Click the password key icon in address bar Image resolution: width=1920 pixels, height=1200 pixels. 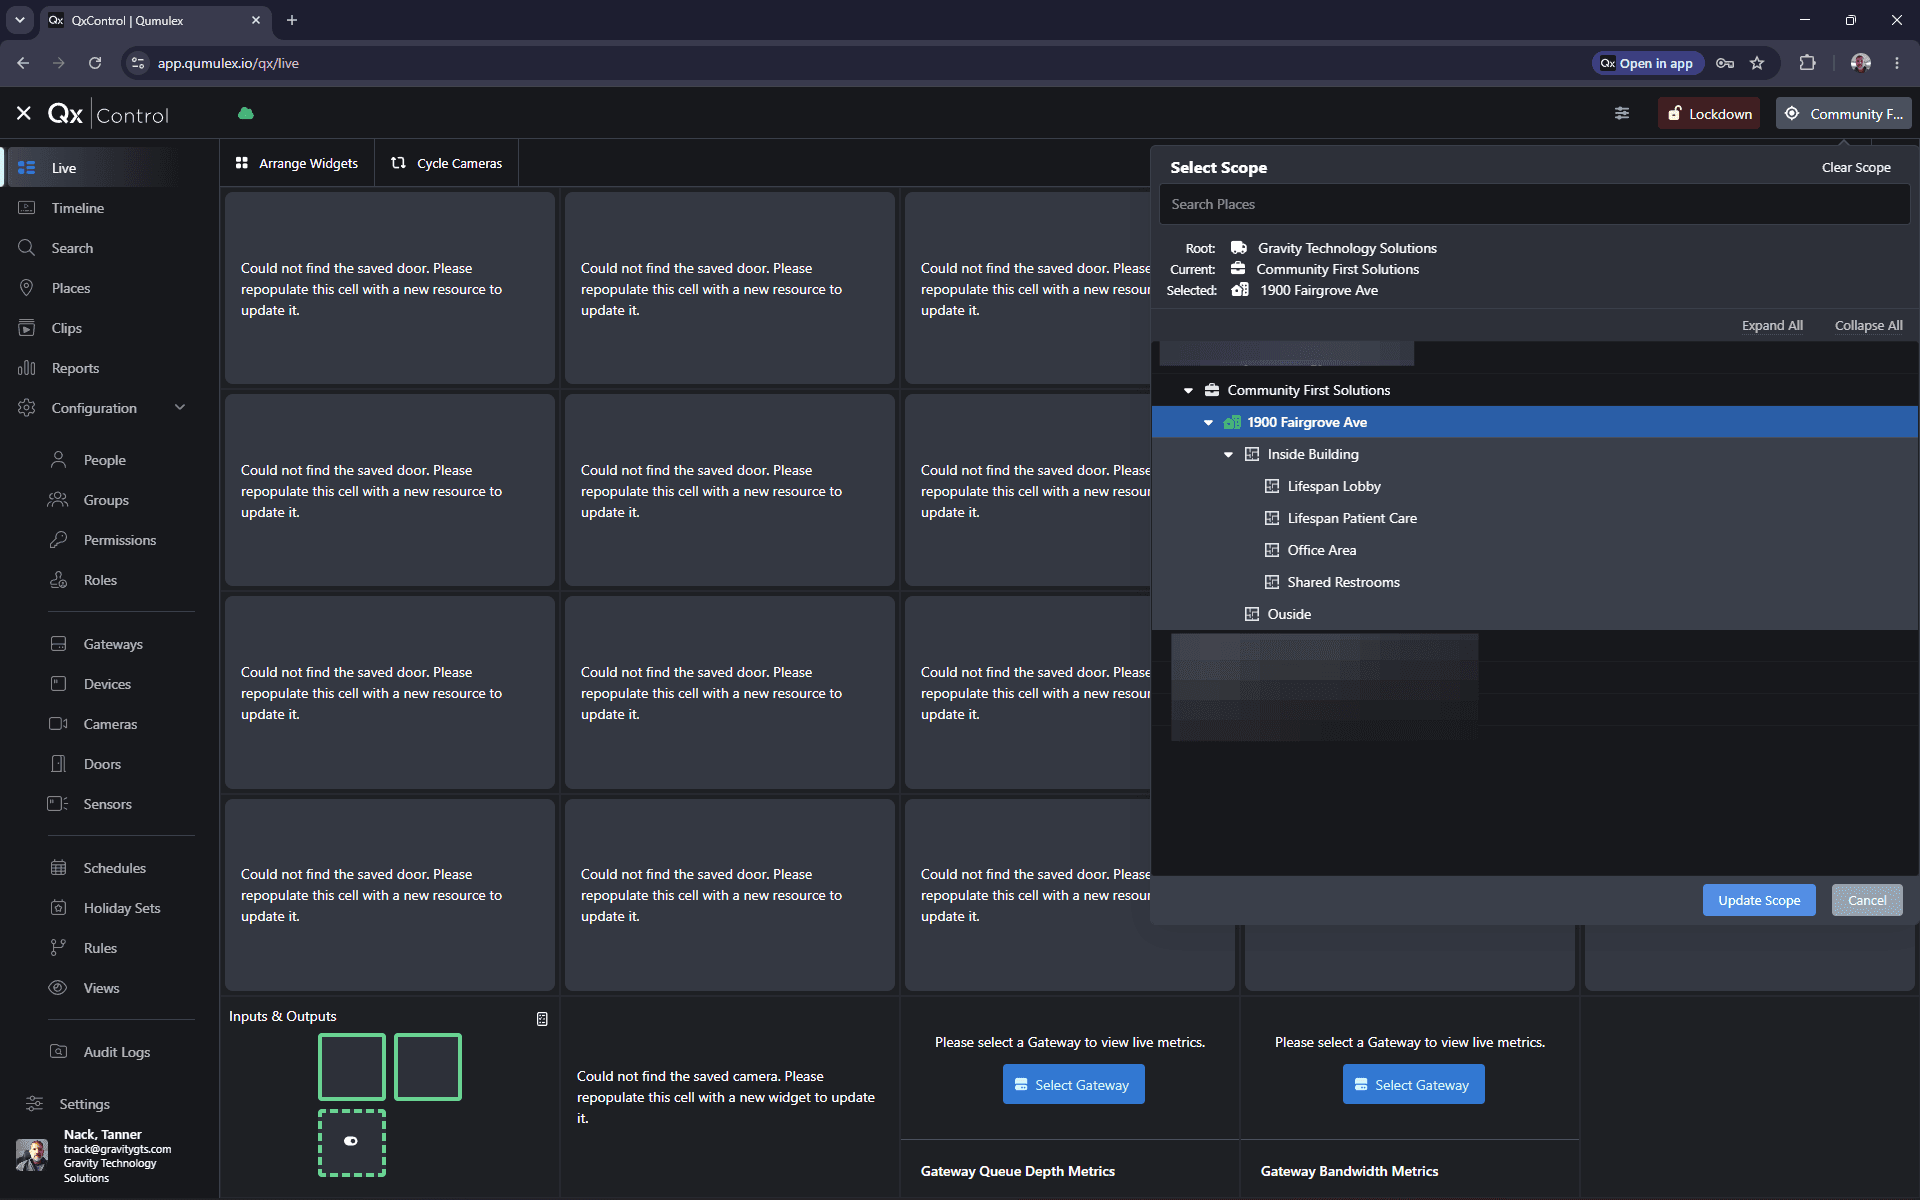(x=1725, y=63)
